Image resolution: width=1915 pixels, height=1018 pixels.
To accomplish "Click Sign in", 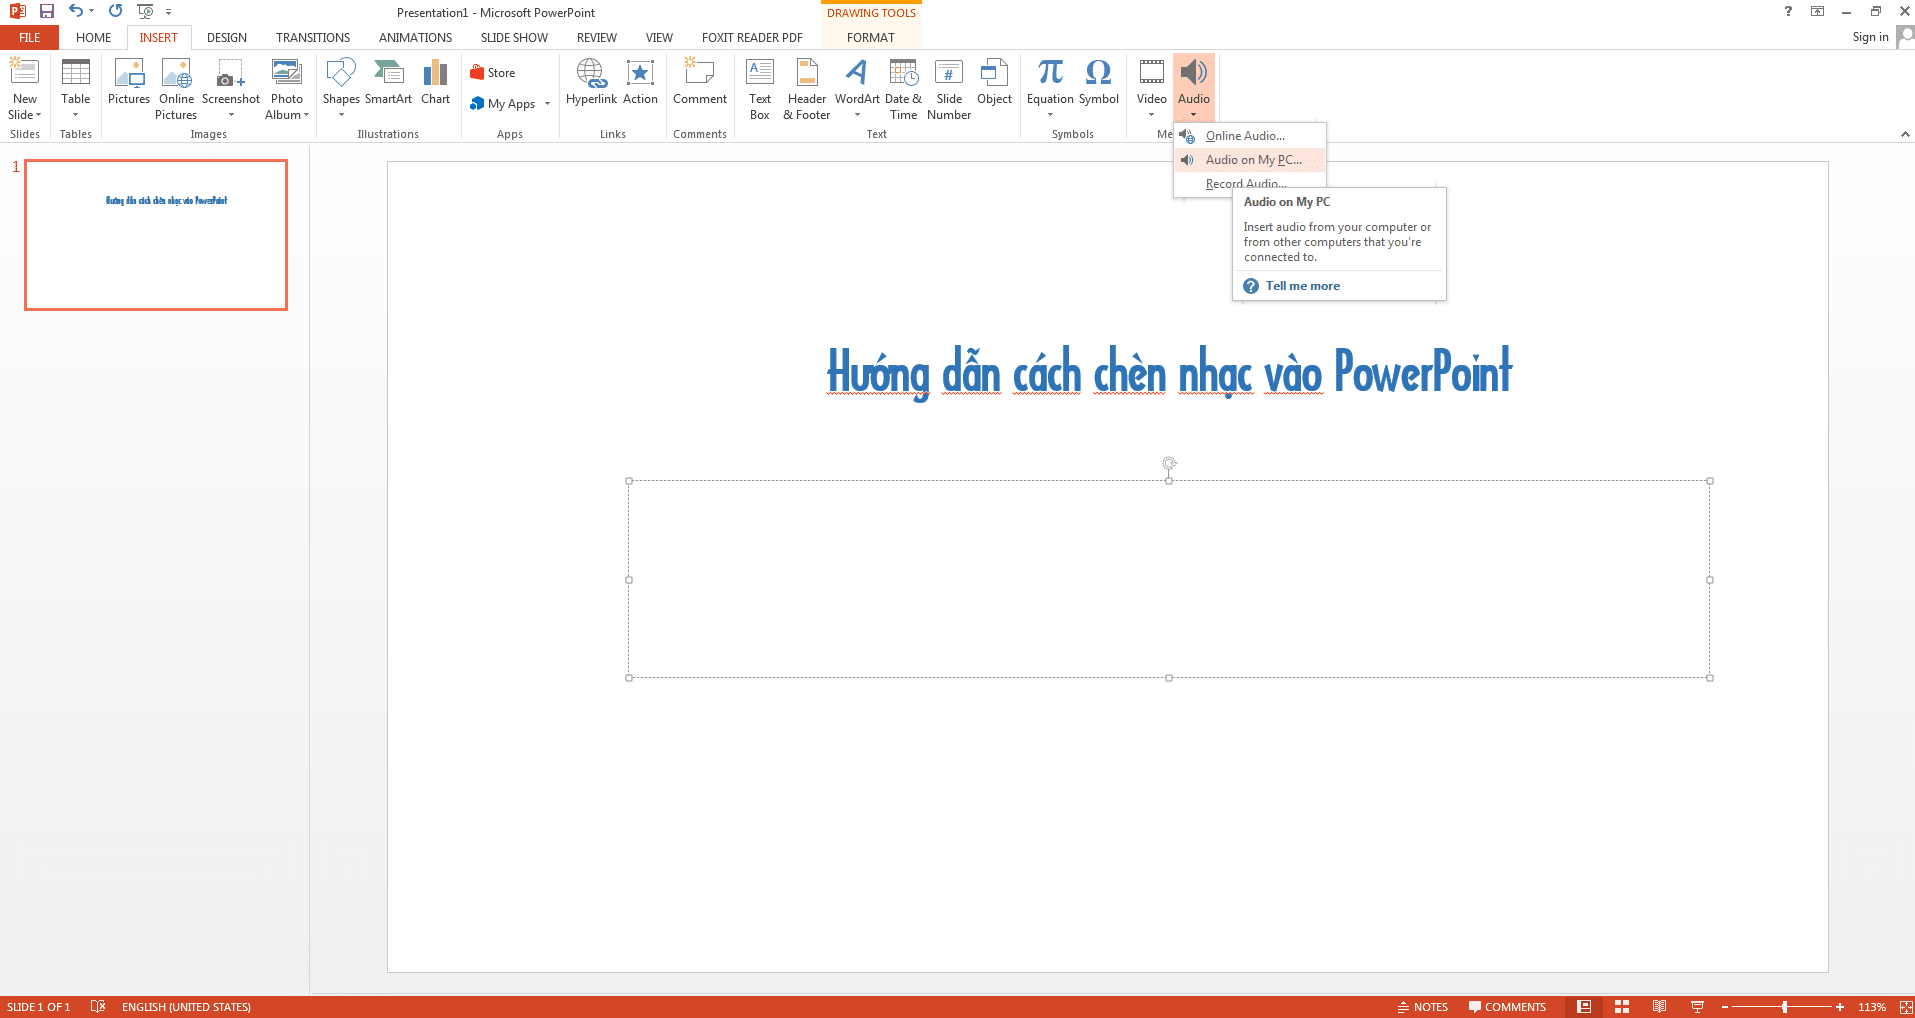I will click(x=1870, y=37).
